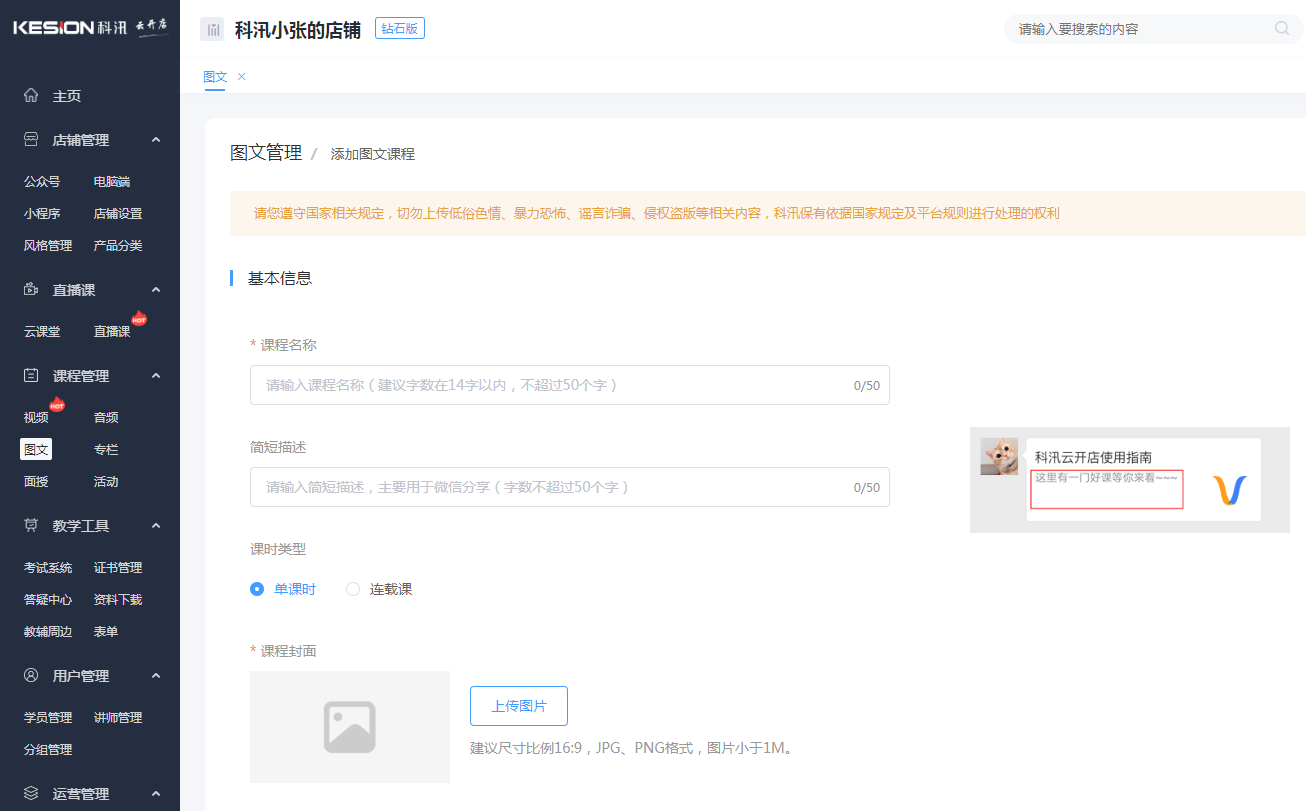Click the 主页 home icon in sidebar

point(30,95)
